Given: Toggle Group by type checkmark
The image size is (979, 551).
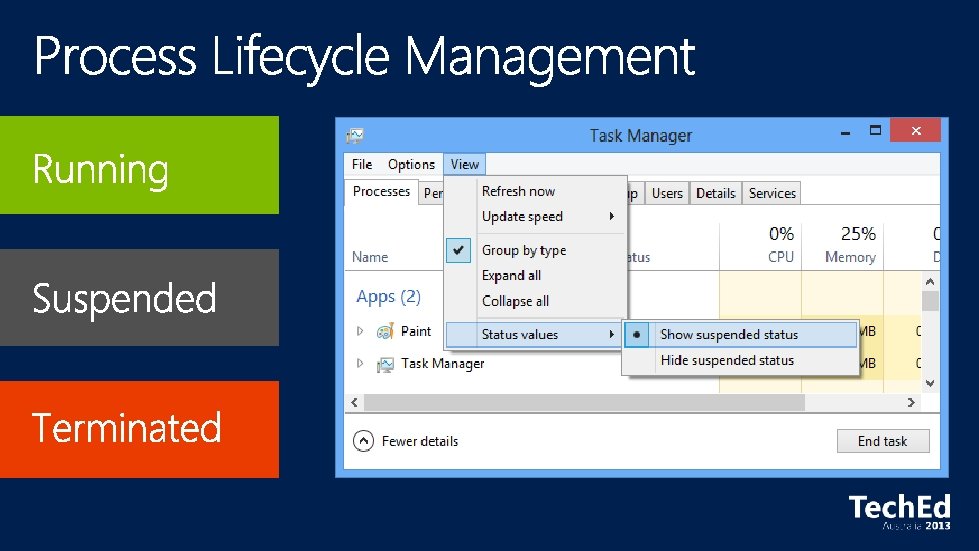Looking at the screenshot, I should coord(458,250).
